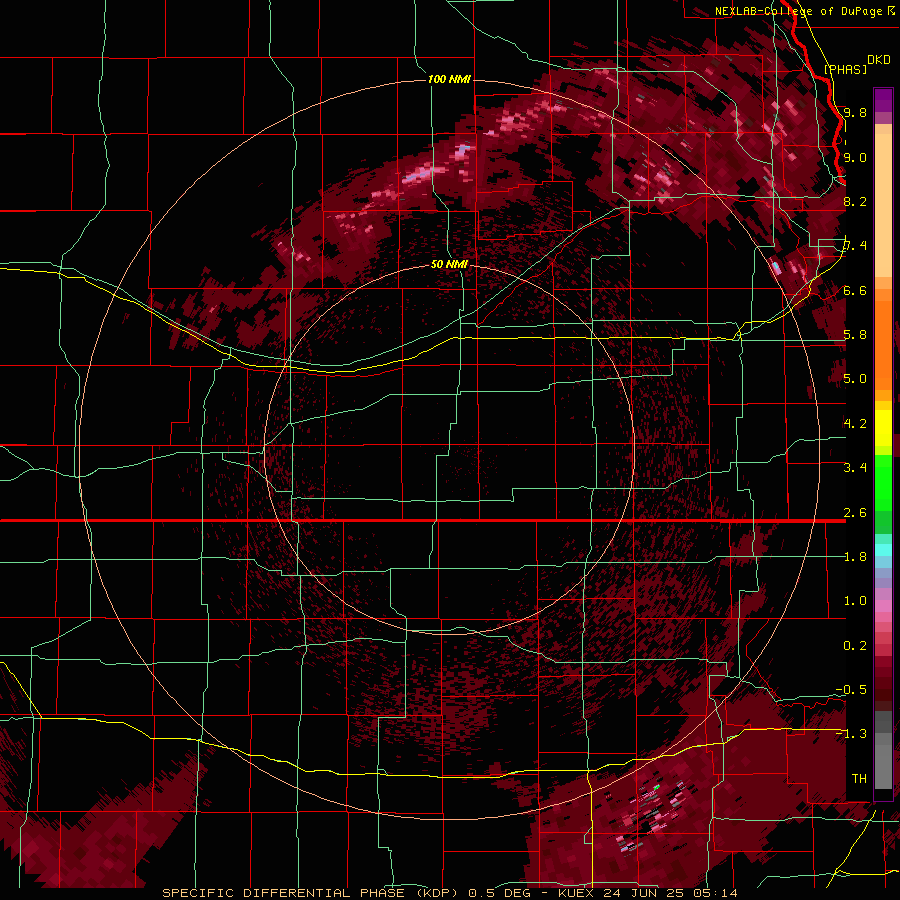Click the KUEX radar site identifier
The width and height of the screenshot is (900, 900).
point(576,893)
